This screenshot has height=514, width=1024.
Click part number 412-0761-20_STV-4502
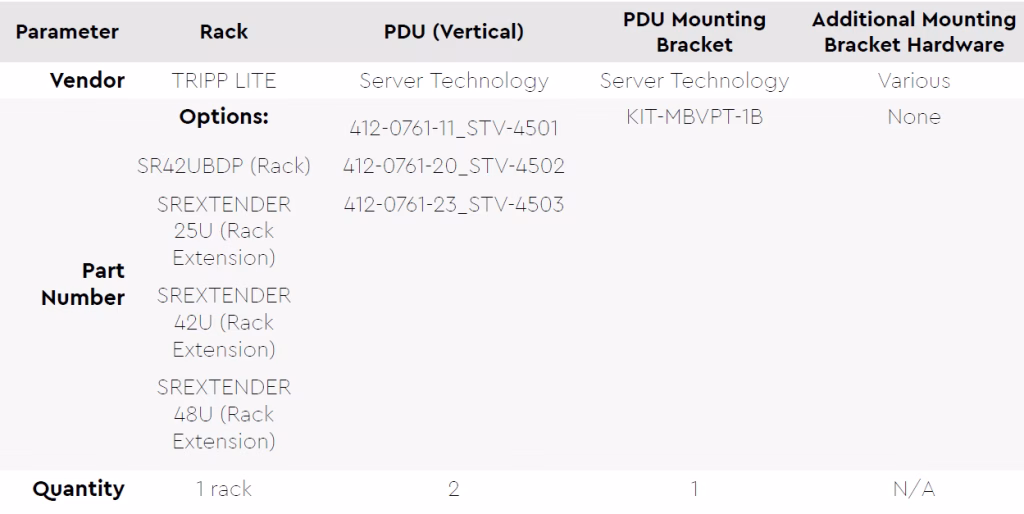point(454,166)
